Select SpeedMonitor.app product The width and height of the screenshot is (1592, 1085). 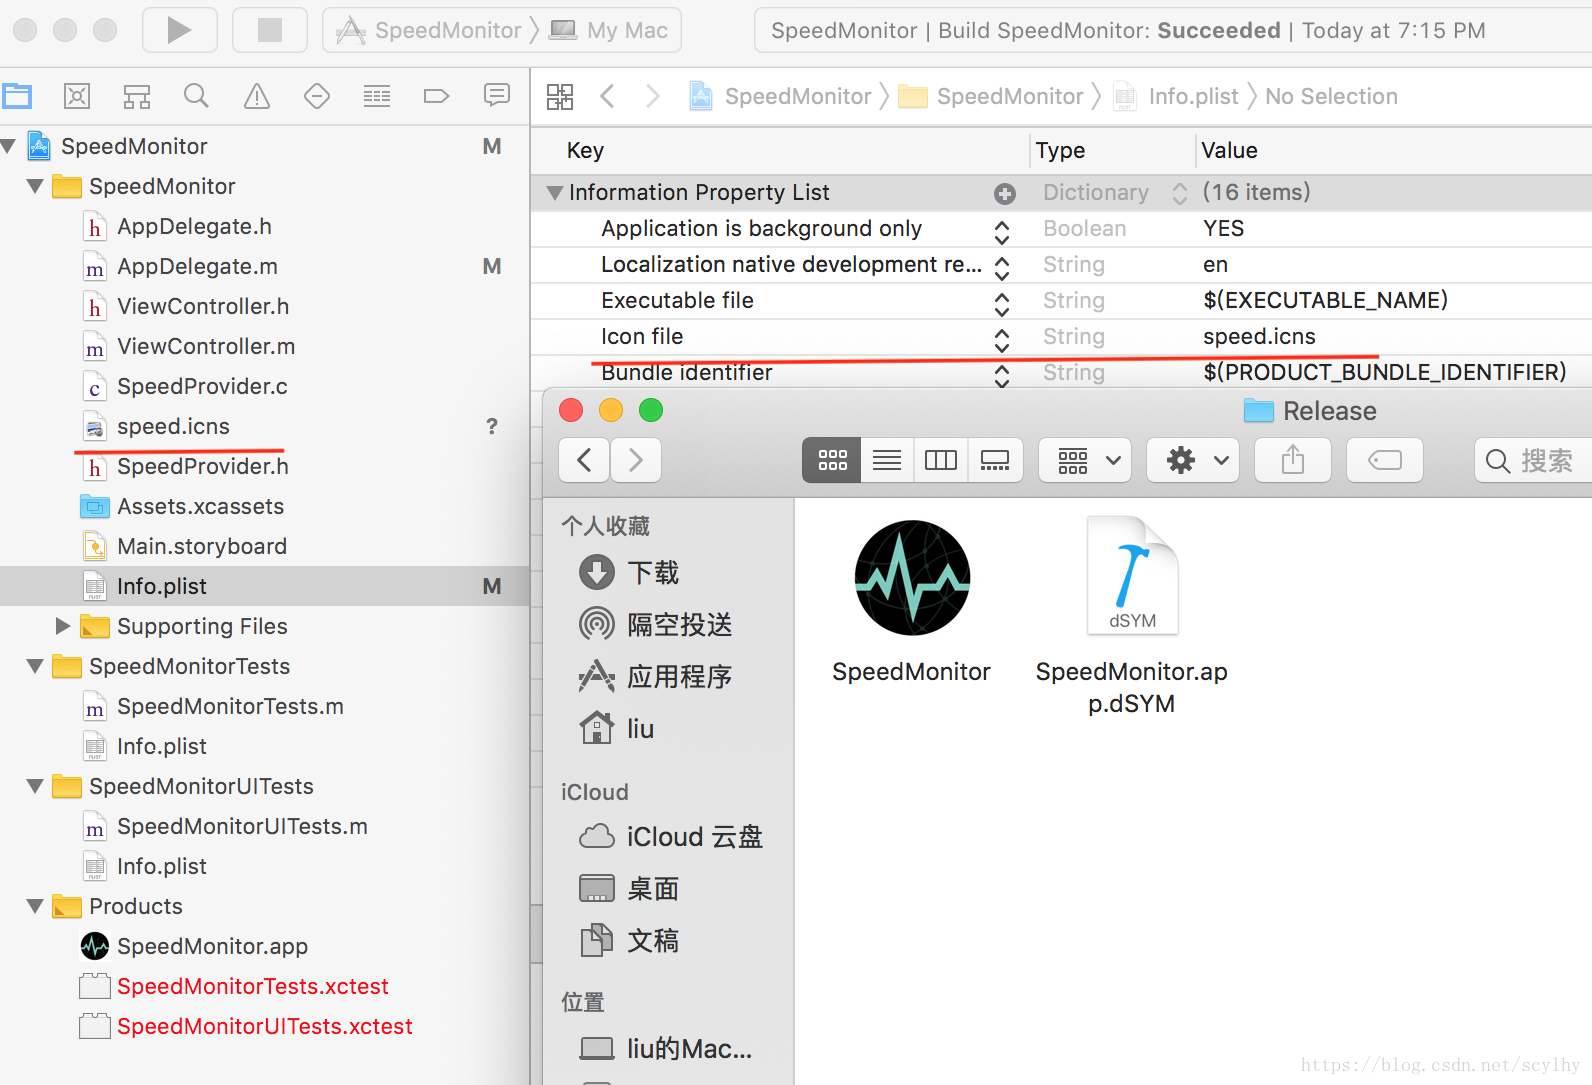coord(213,947)
